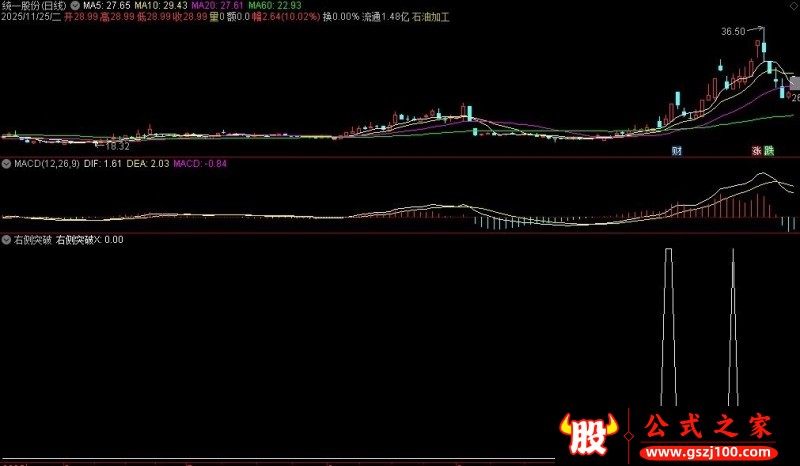
Task: Select the purple MA20: 27.61 label
Action: pos(217,6)
